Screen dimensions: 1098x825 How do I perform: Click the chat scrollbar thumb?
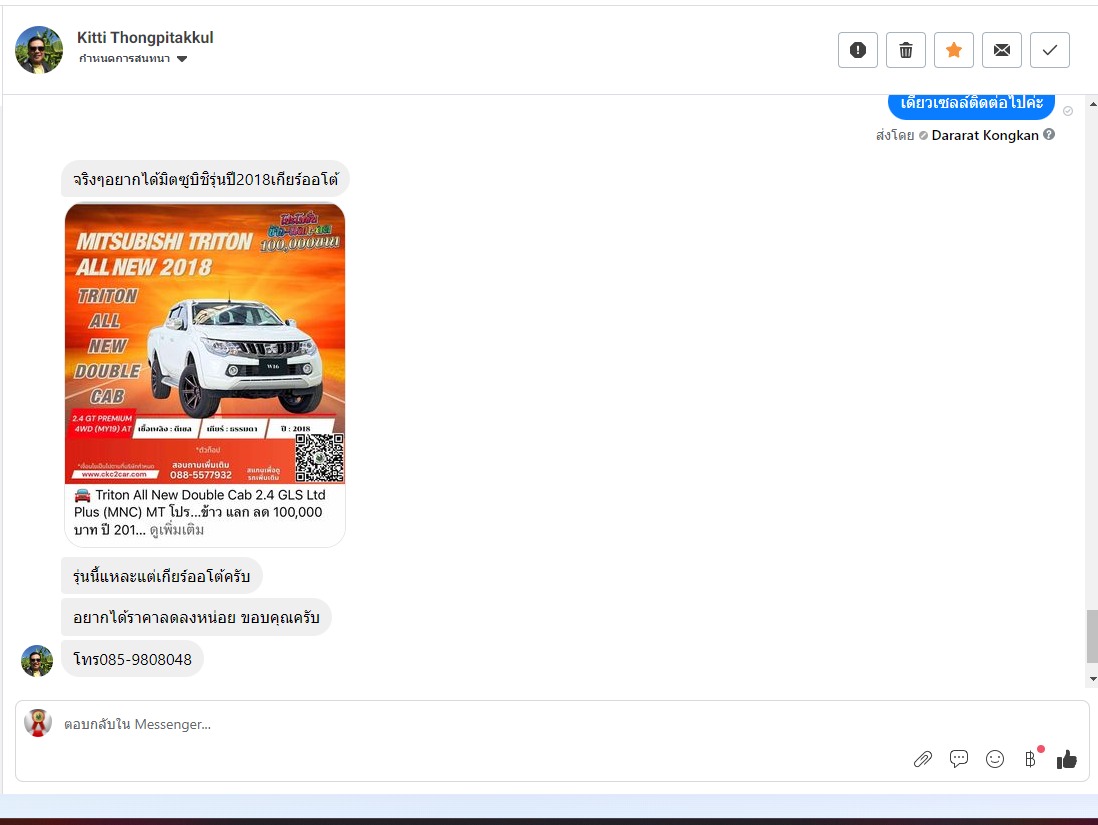pyautogui.click(x=1092, y=636)
